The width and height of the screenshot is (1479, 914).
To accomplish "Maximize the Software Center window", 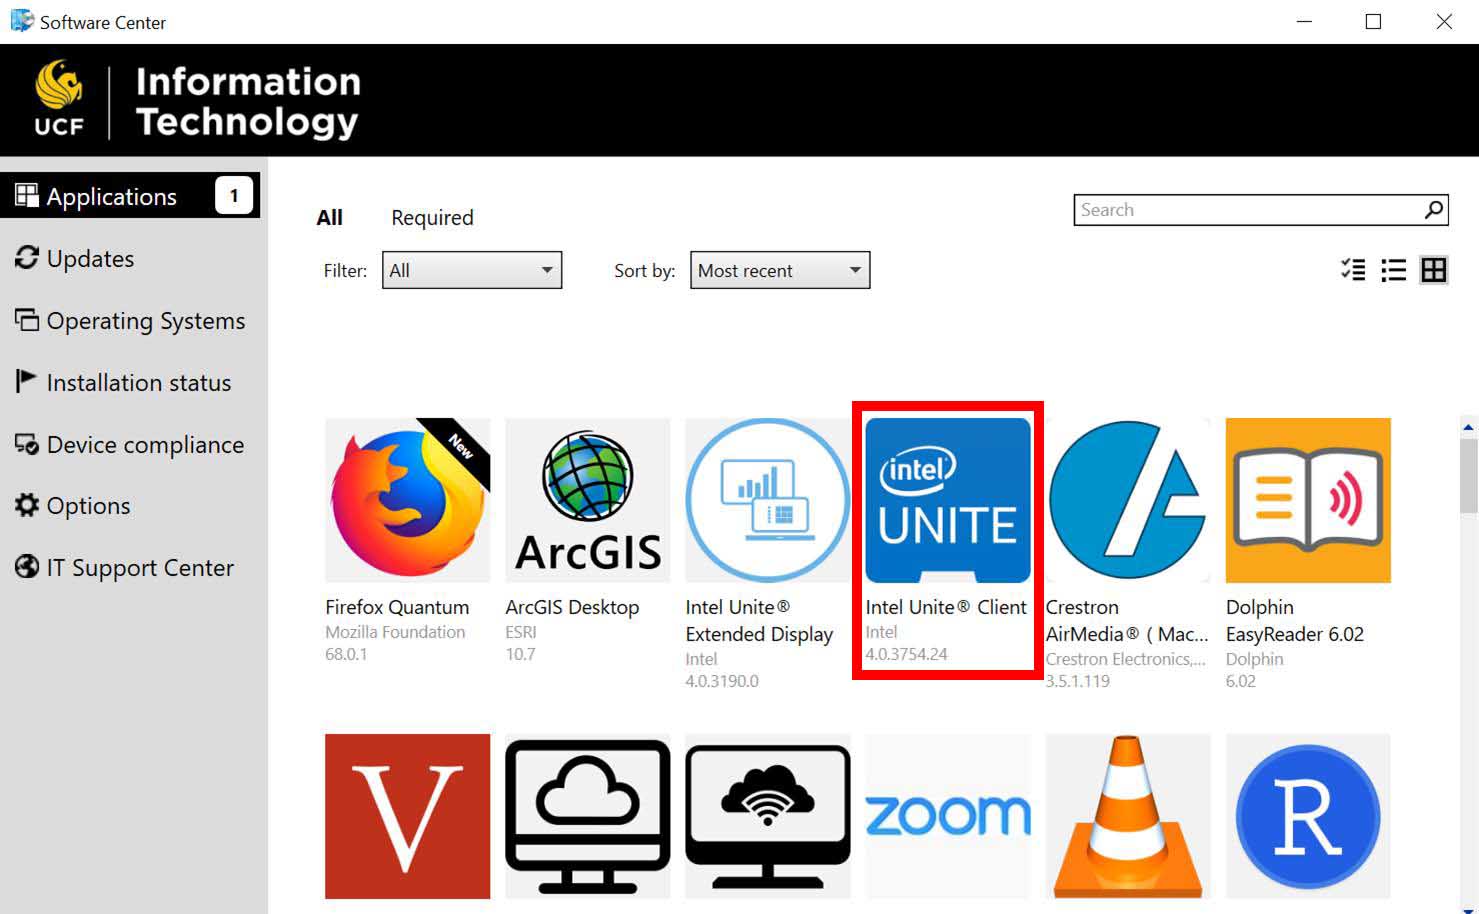I will 1373,21.
